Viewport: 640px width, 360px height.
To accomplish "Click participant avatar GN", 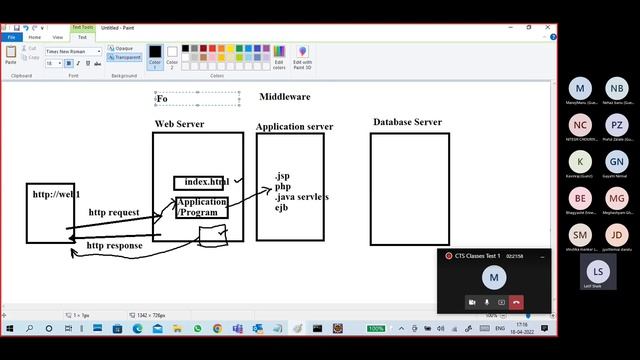I will [x=617, y=162].
